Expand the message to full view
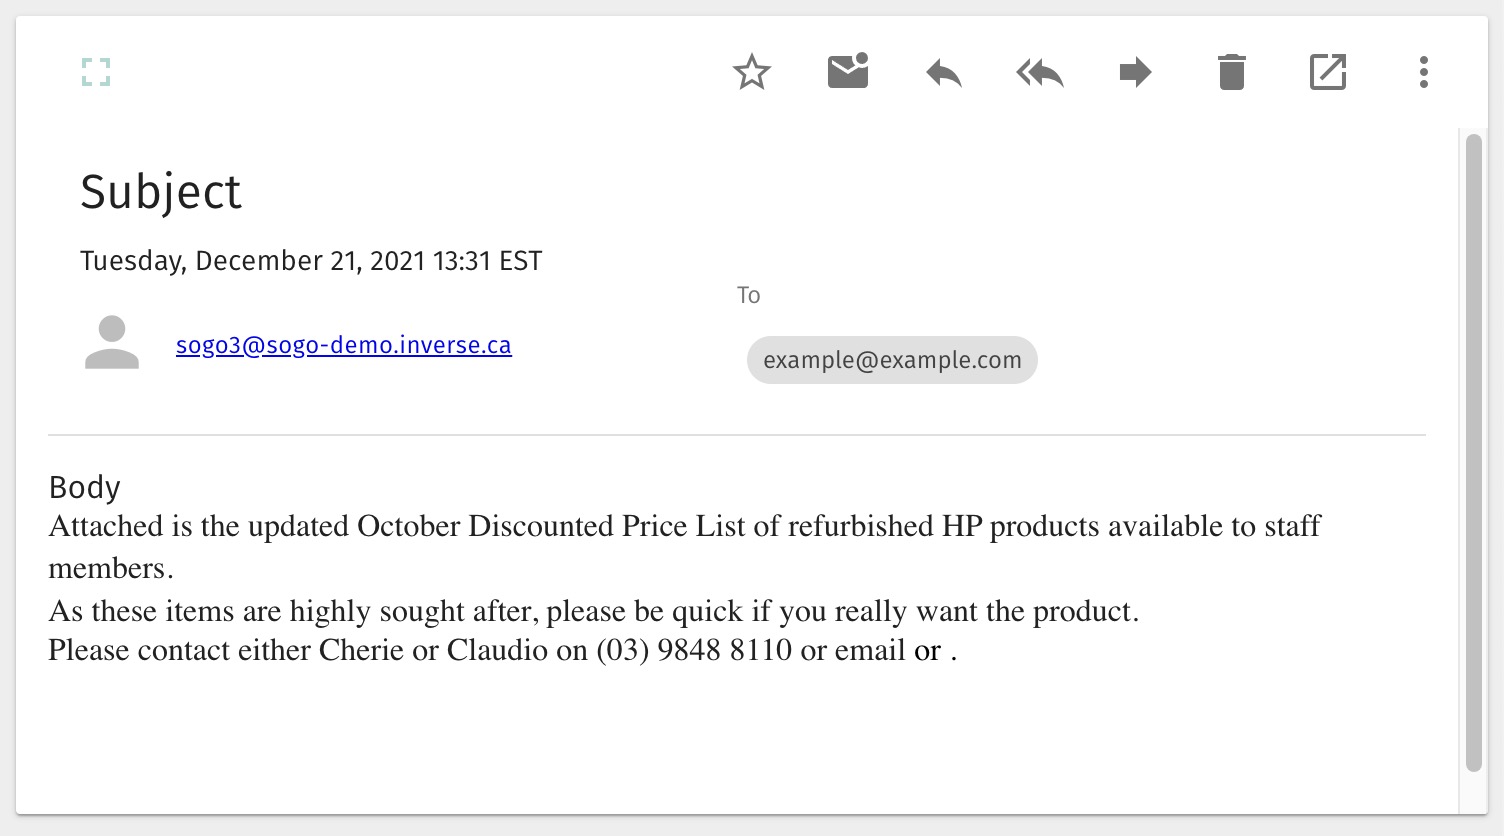Viewport: 1504px width, 836px height. [x=96, y=72]
